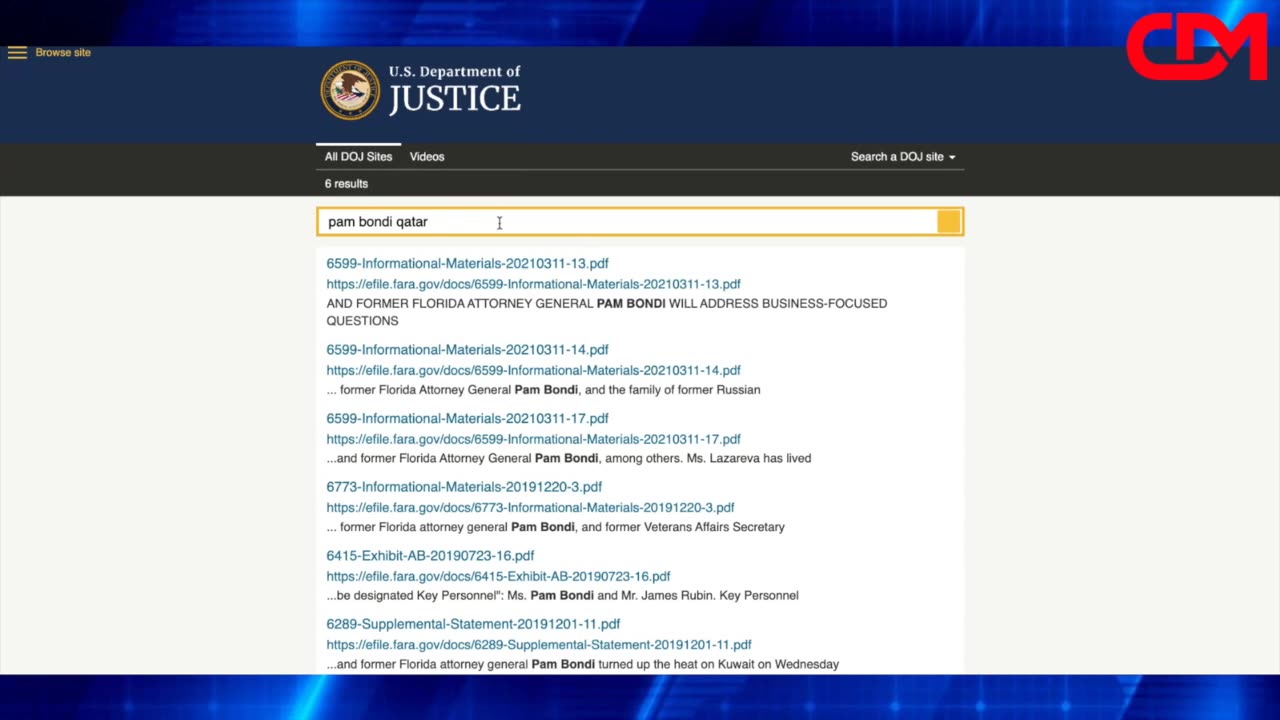Open efile.fara.gov URL for 6415-Exhibit-AB-20190723-16.pdf
Screen dimensions: 1280x720
[x=498, y=576]
